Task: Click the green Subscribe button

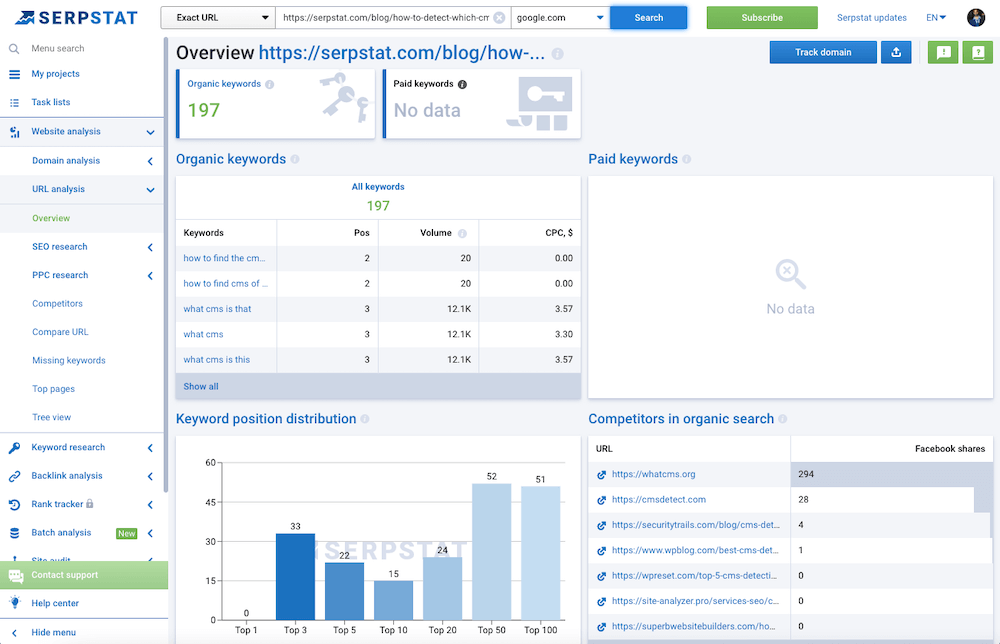Action: pos(762,18)
